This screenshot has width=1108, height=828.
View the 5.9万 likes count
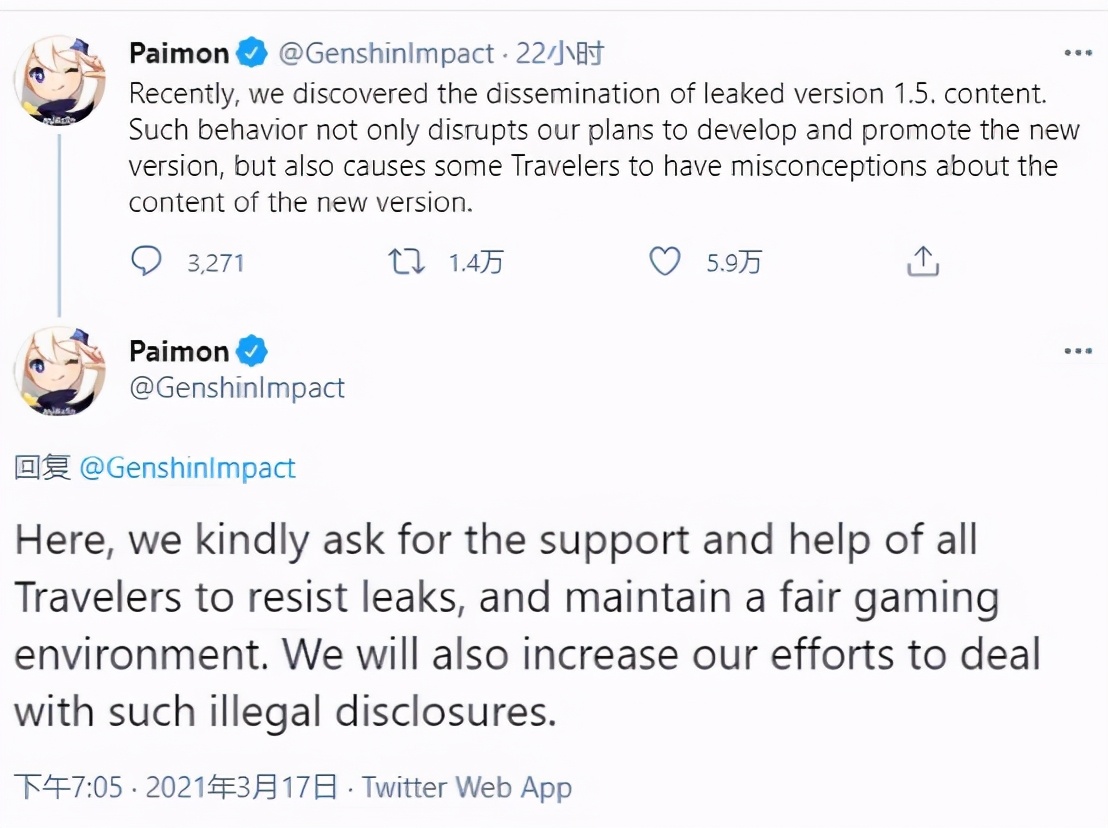pyautogui.click(x=734, y=263)
